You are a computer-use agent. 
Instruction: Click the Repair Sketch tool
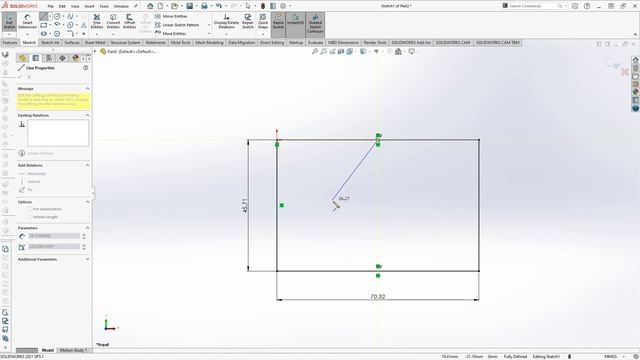(248, 21)
